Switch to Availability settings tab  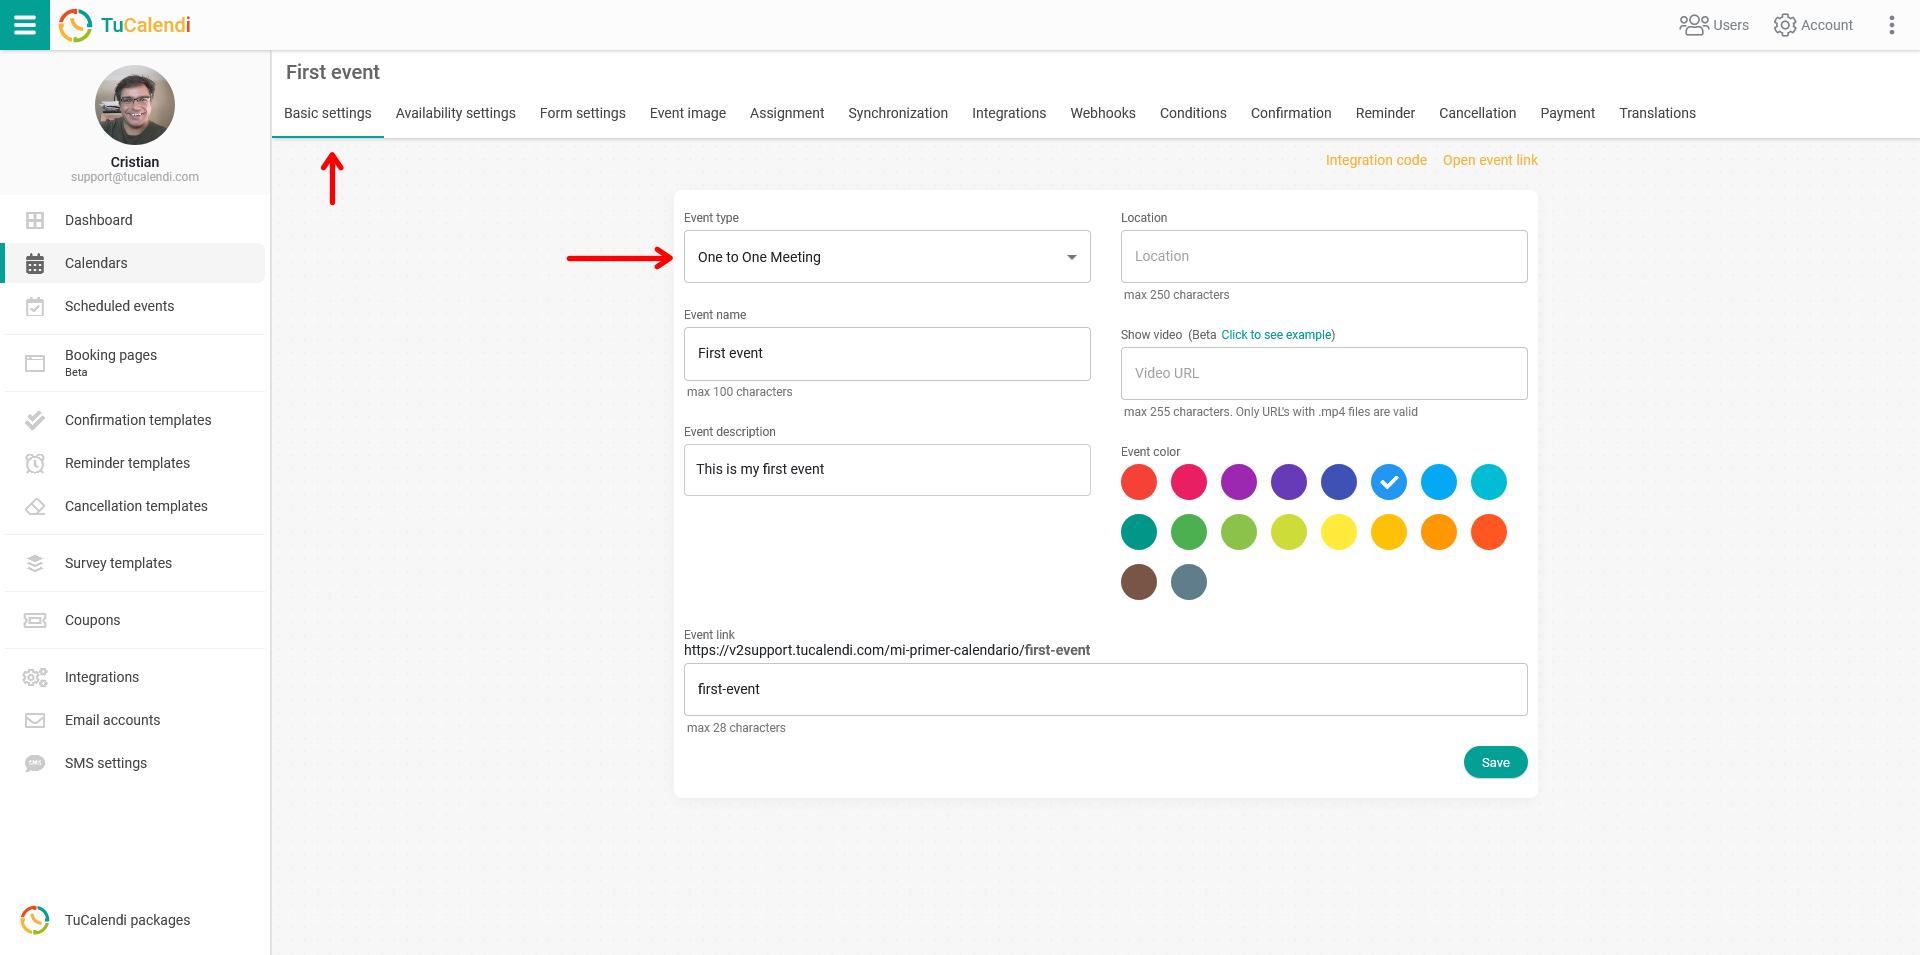(x=455, y=113)
